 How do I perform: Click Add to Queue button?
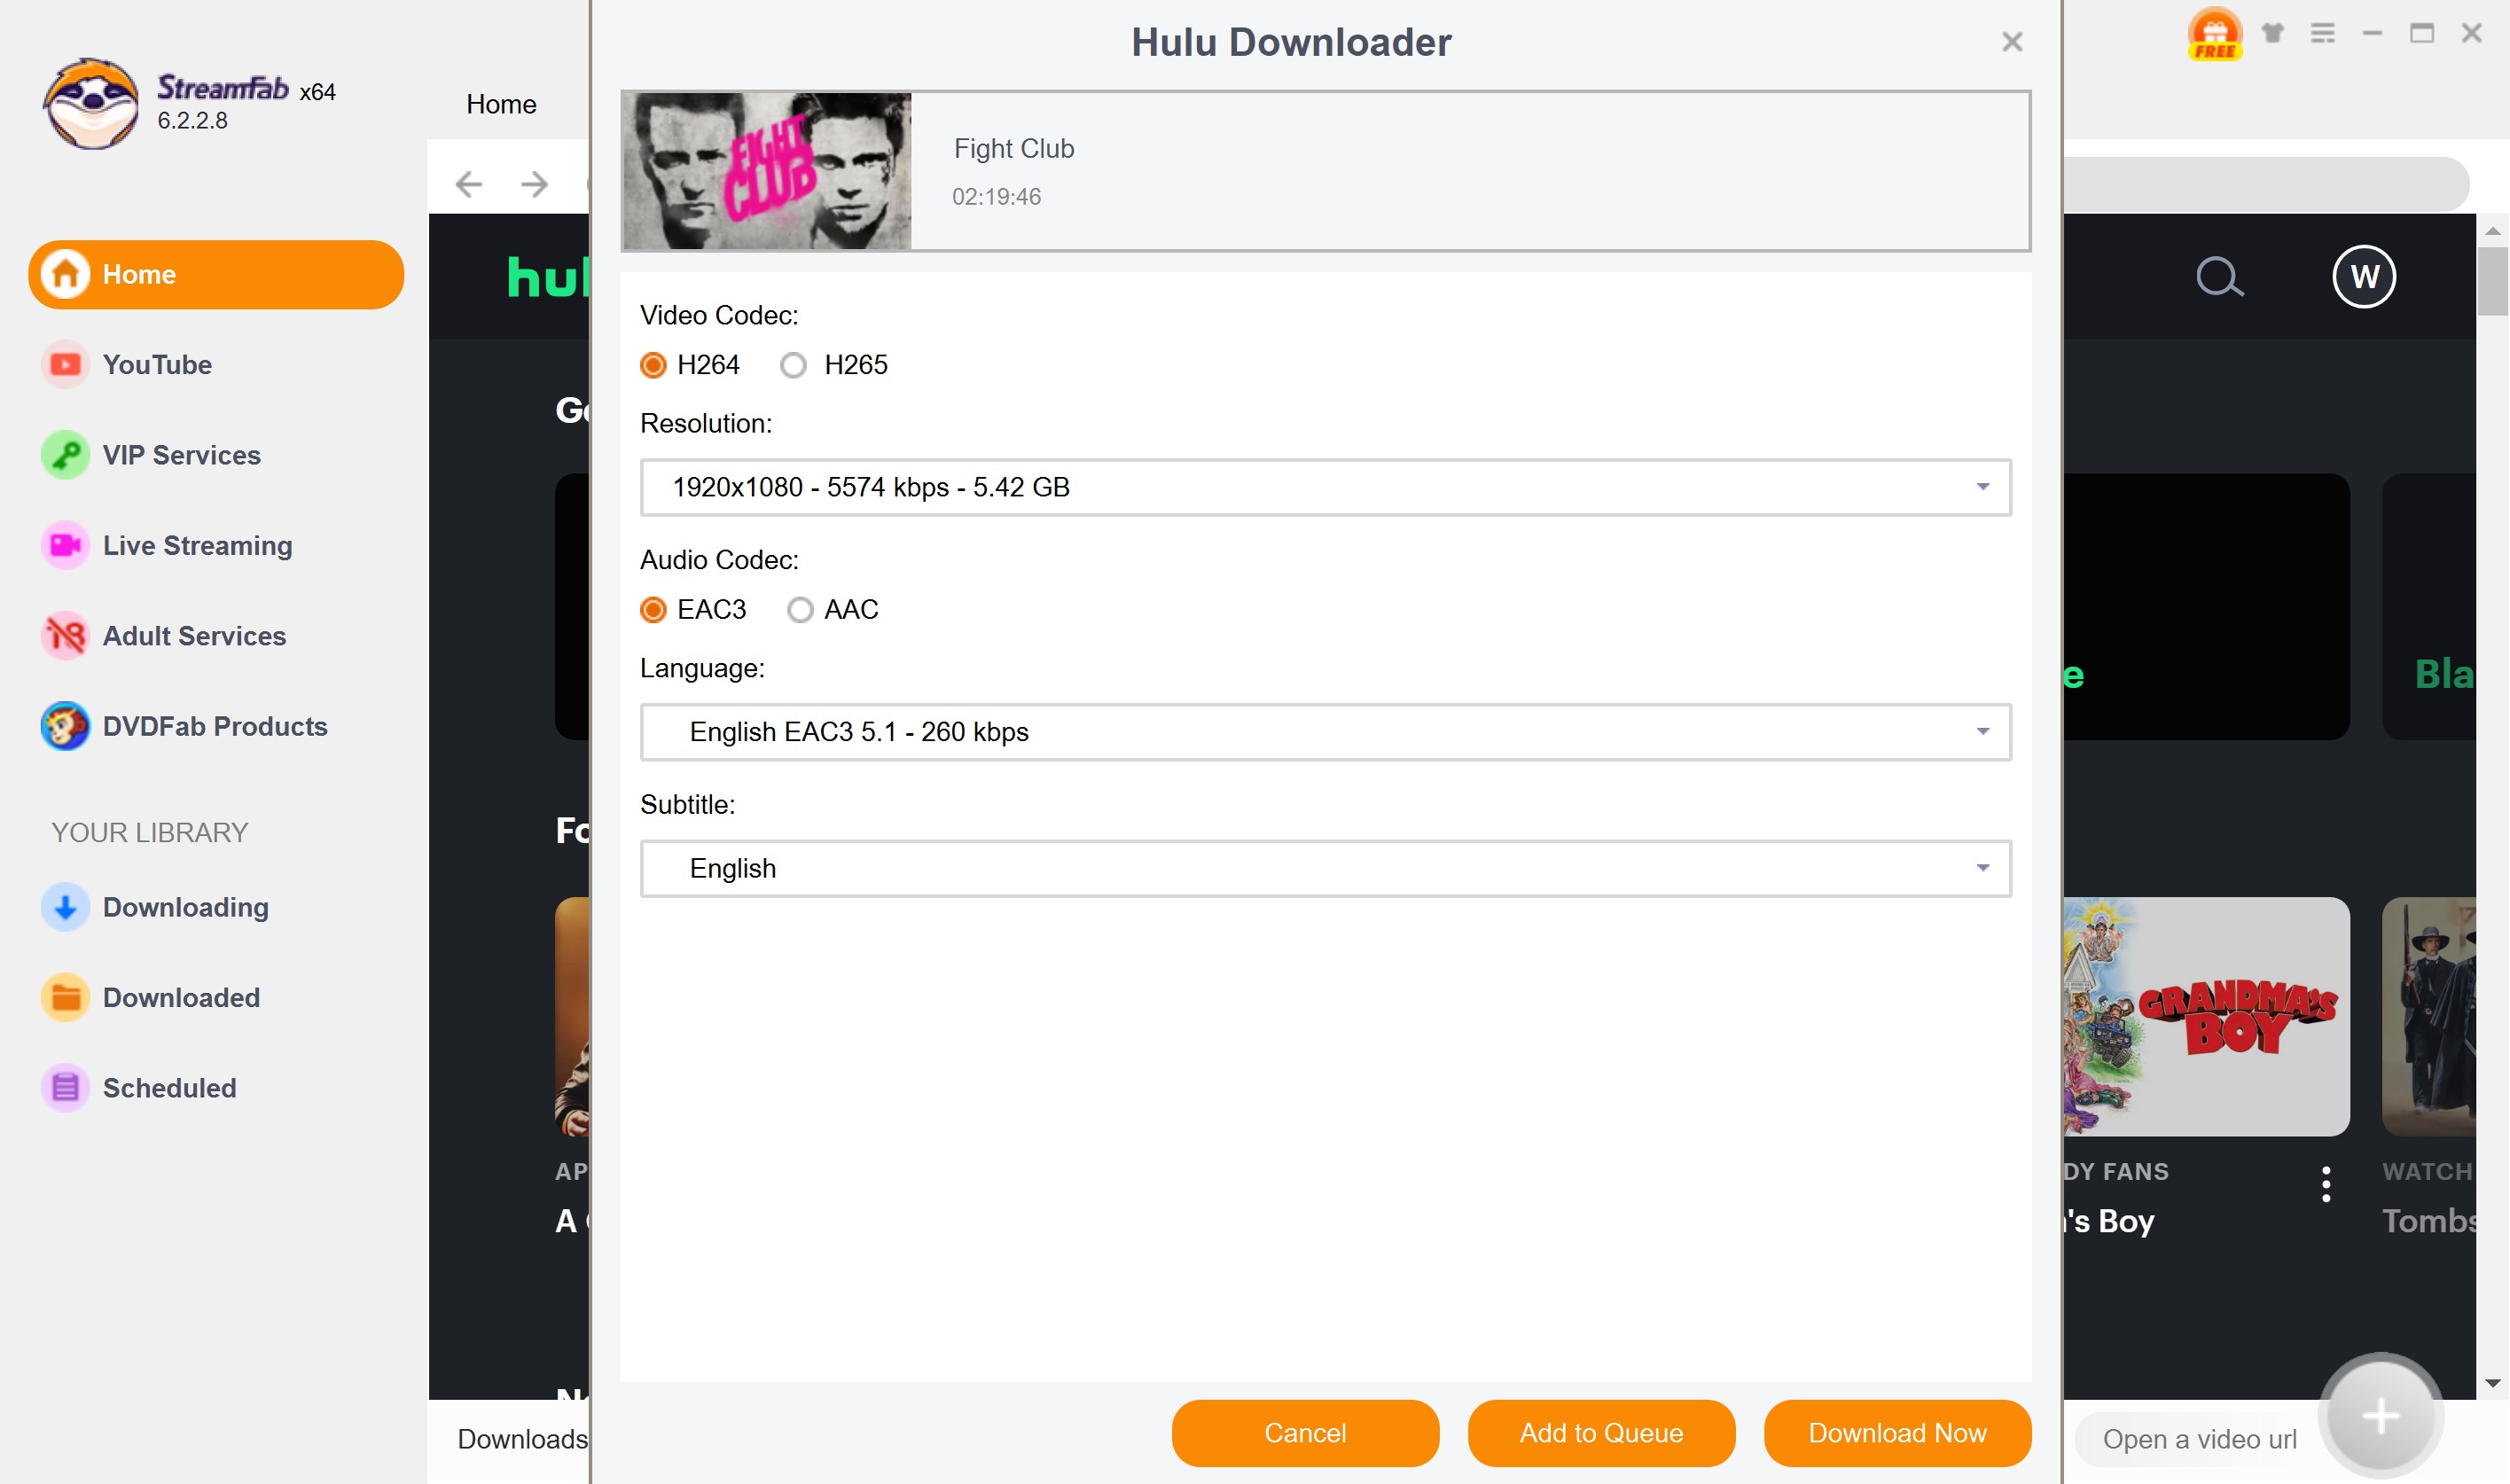point(1601,1433)
